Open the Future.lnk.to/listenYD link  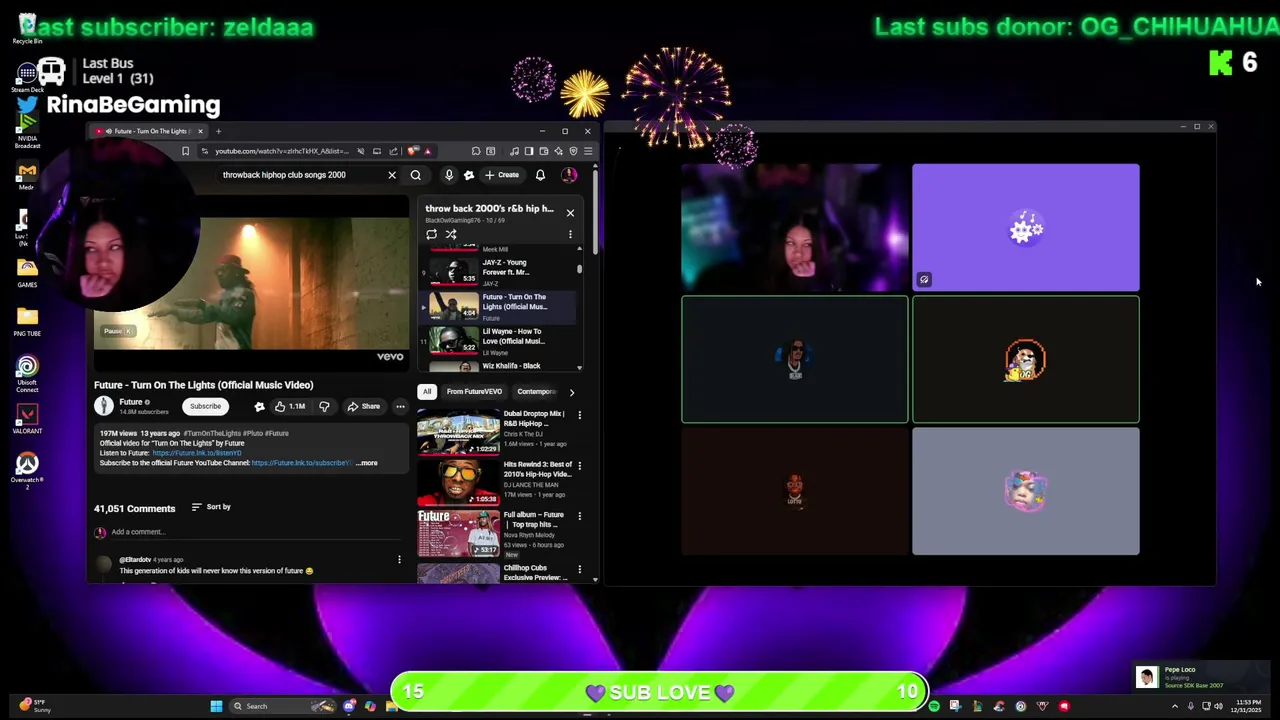(197, 453)
